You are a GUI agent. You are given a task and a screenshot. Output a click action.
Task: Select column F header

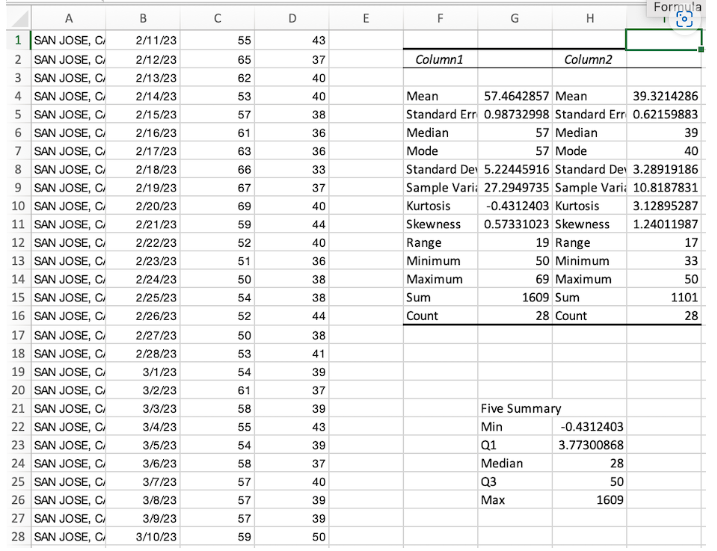[440, 19]
